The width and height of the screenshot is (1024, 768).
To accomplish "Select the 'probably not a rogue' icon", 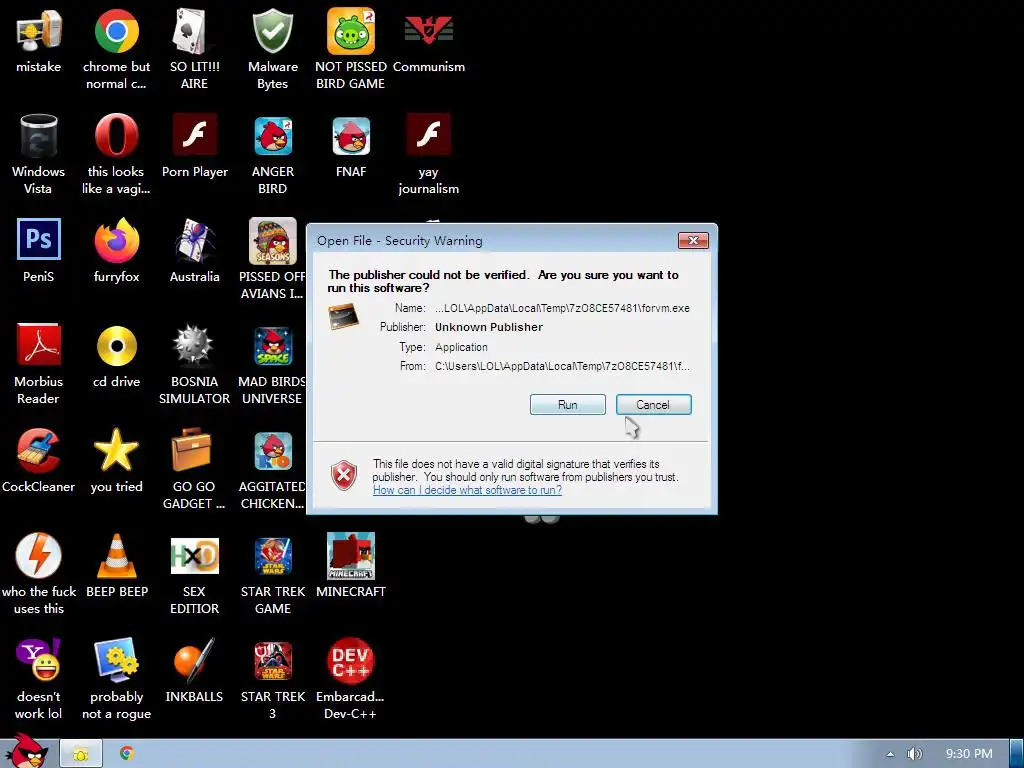I will [116, 660].
